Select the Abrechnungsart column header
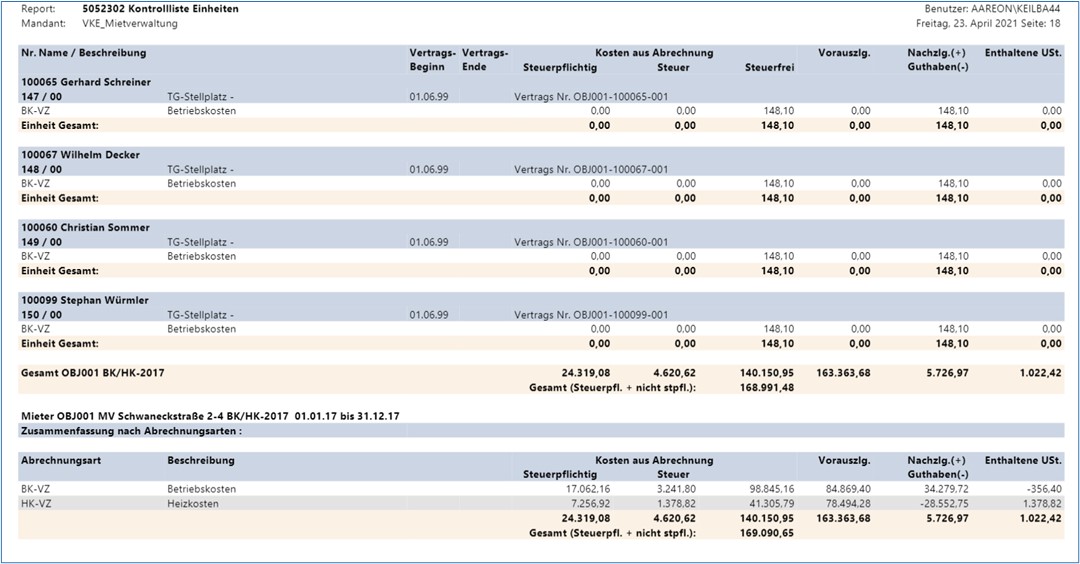The width and height of the screenshot is (1080, 564). click(x=61, y=461)
